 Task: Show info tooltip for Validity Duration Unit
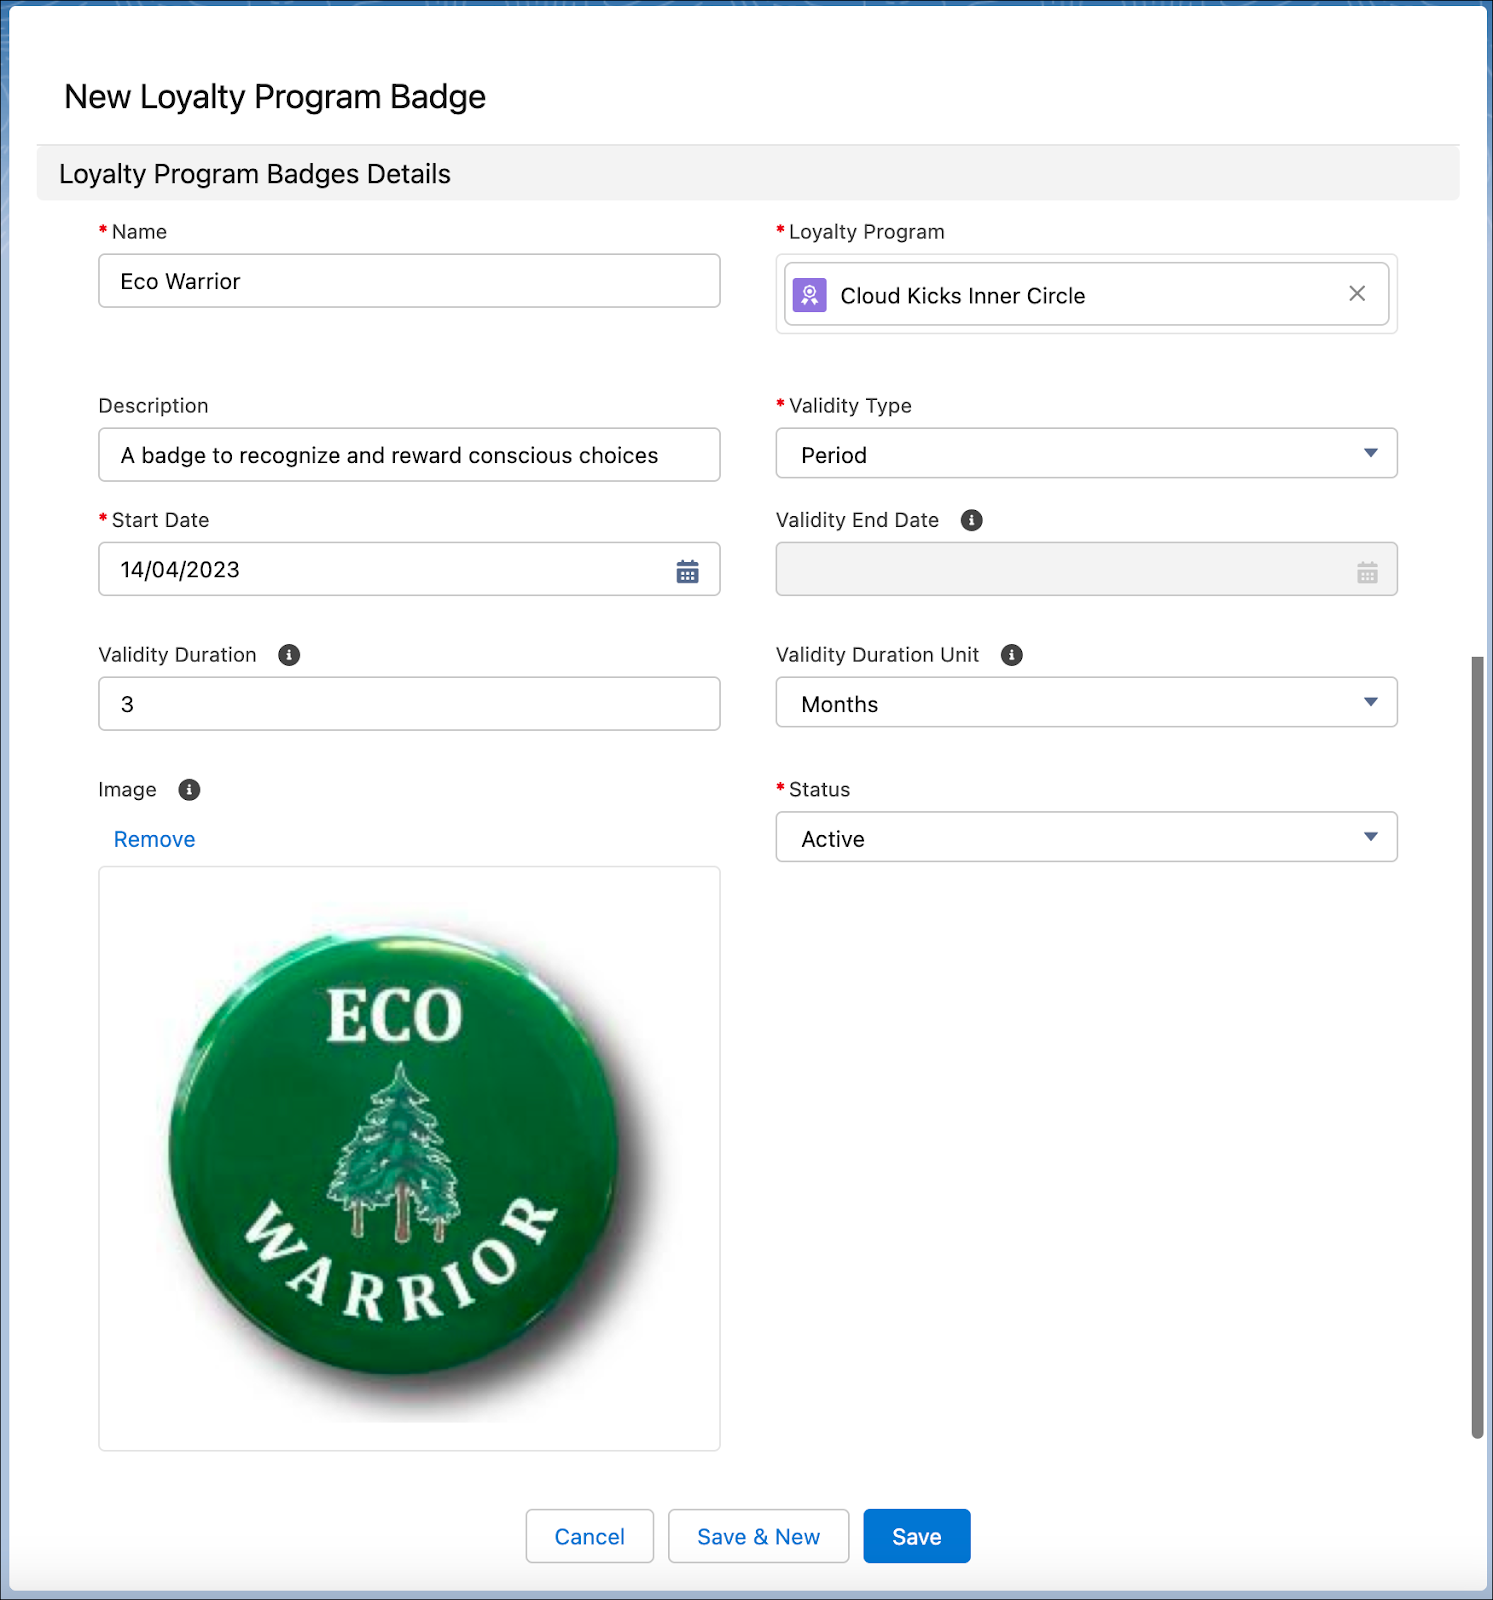click(1012, 655)
